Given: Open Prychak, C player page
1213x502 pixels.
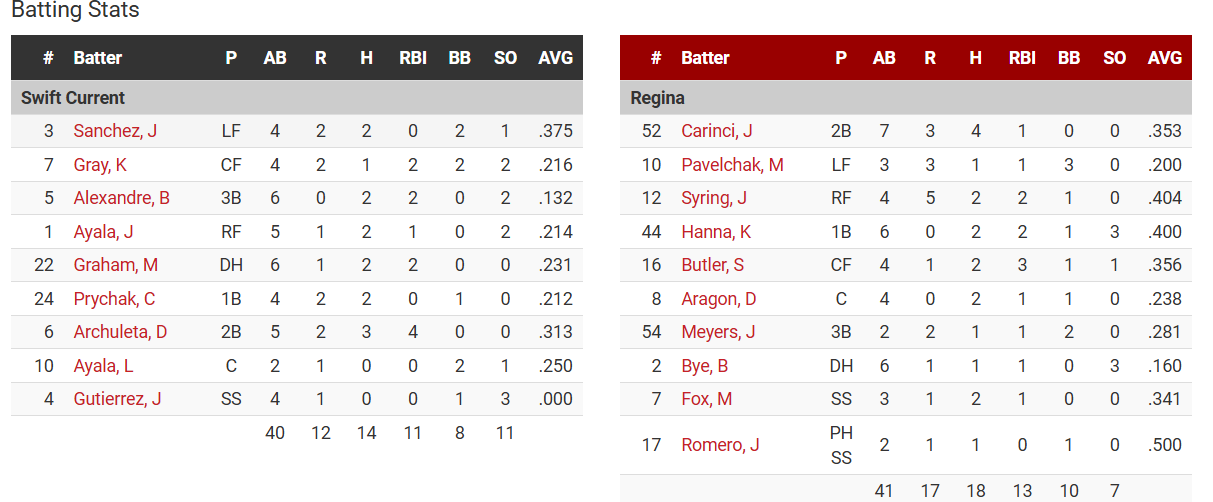Looking at the screenshot, I should (114, 299).
